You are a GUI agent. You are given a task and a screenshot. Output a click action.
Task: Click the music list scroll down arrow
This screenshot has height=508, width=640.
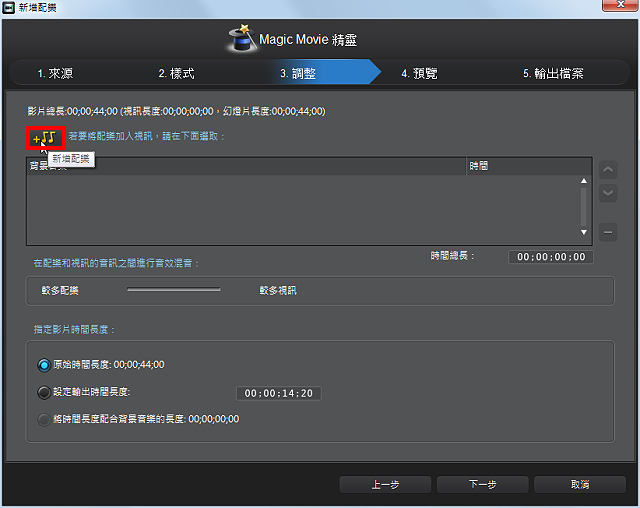coord(584,232)
